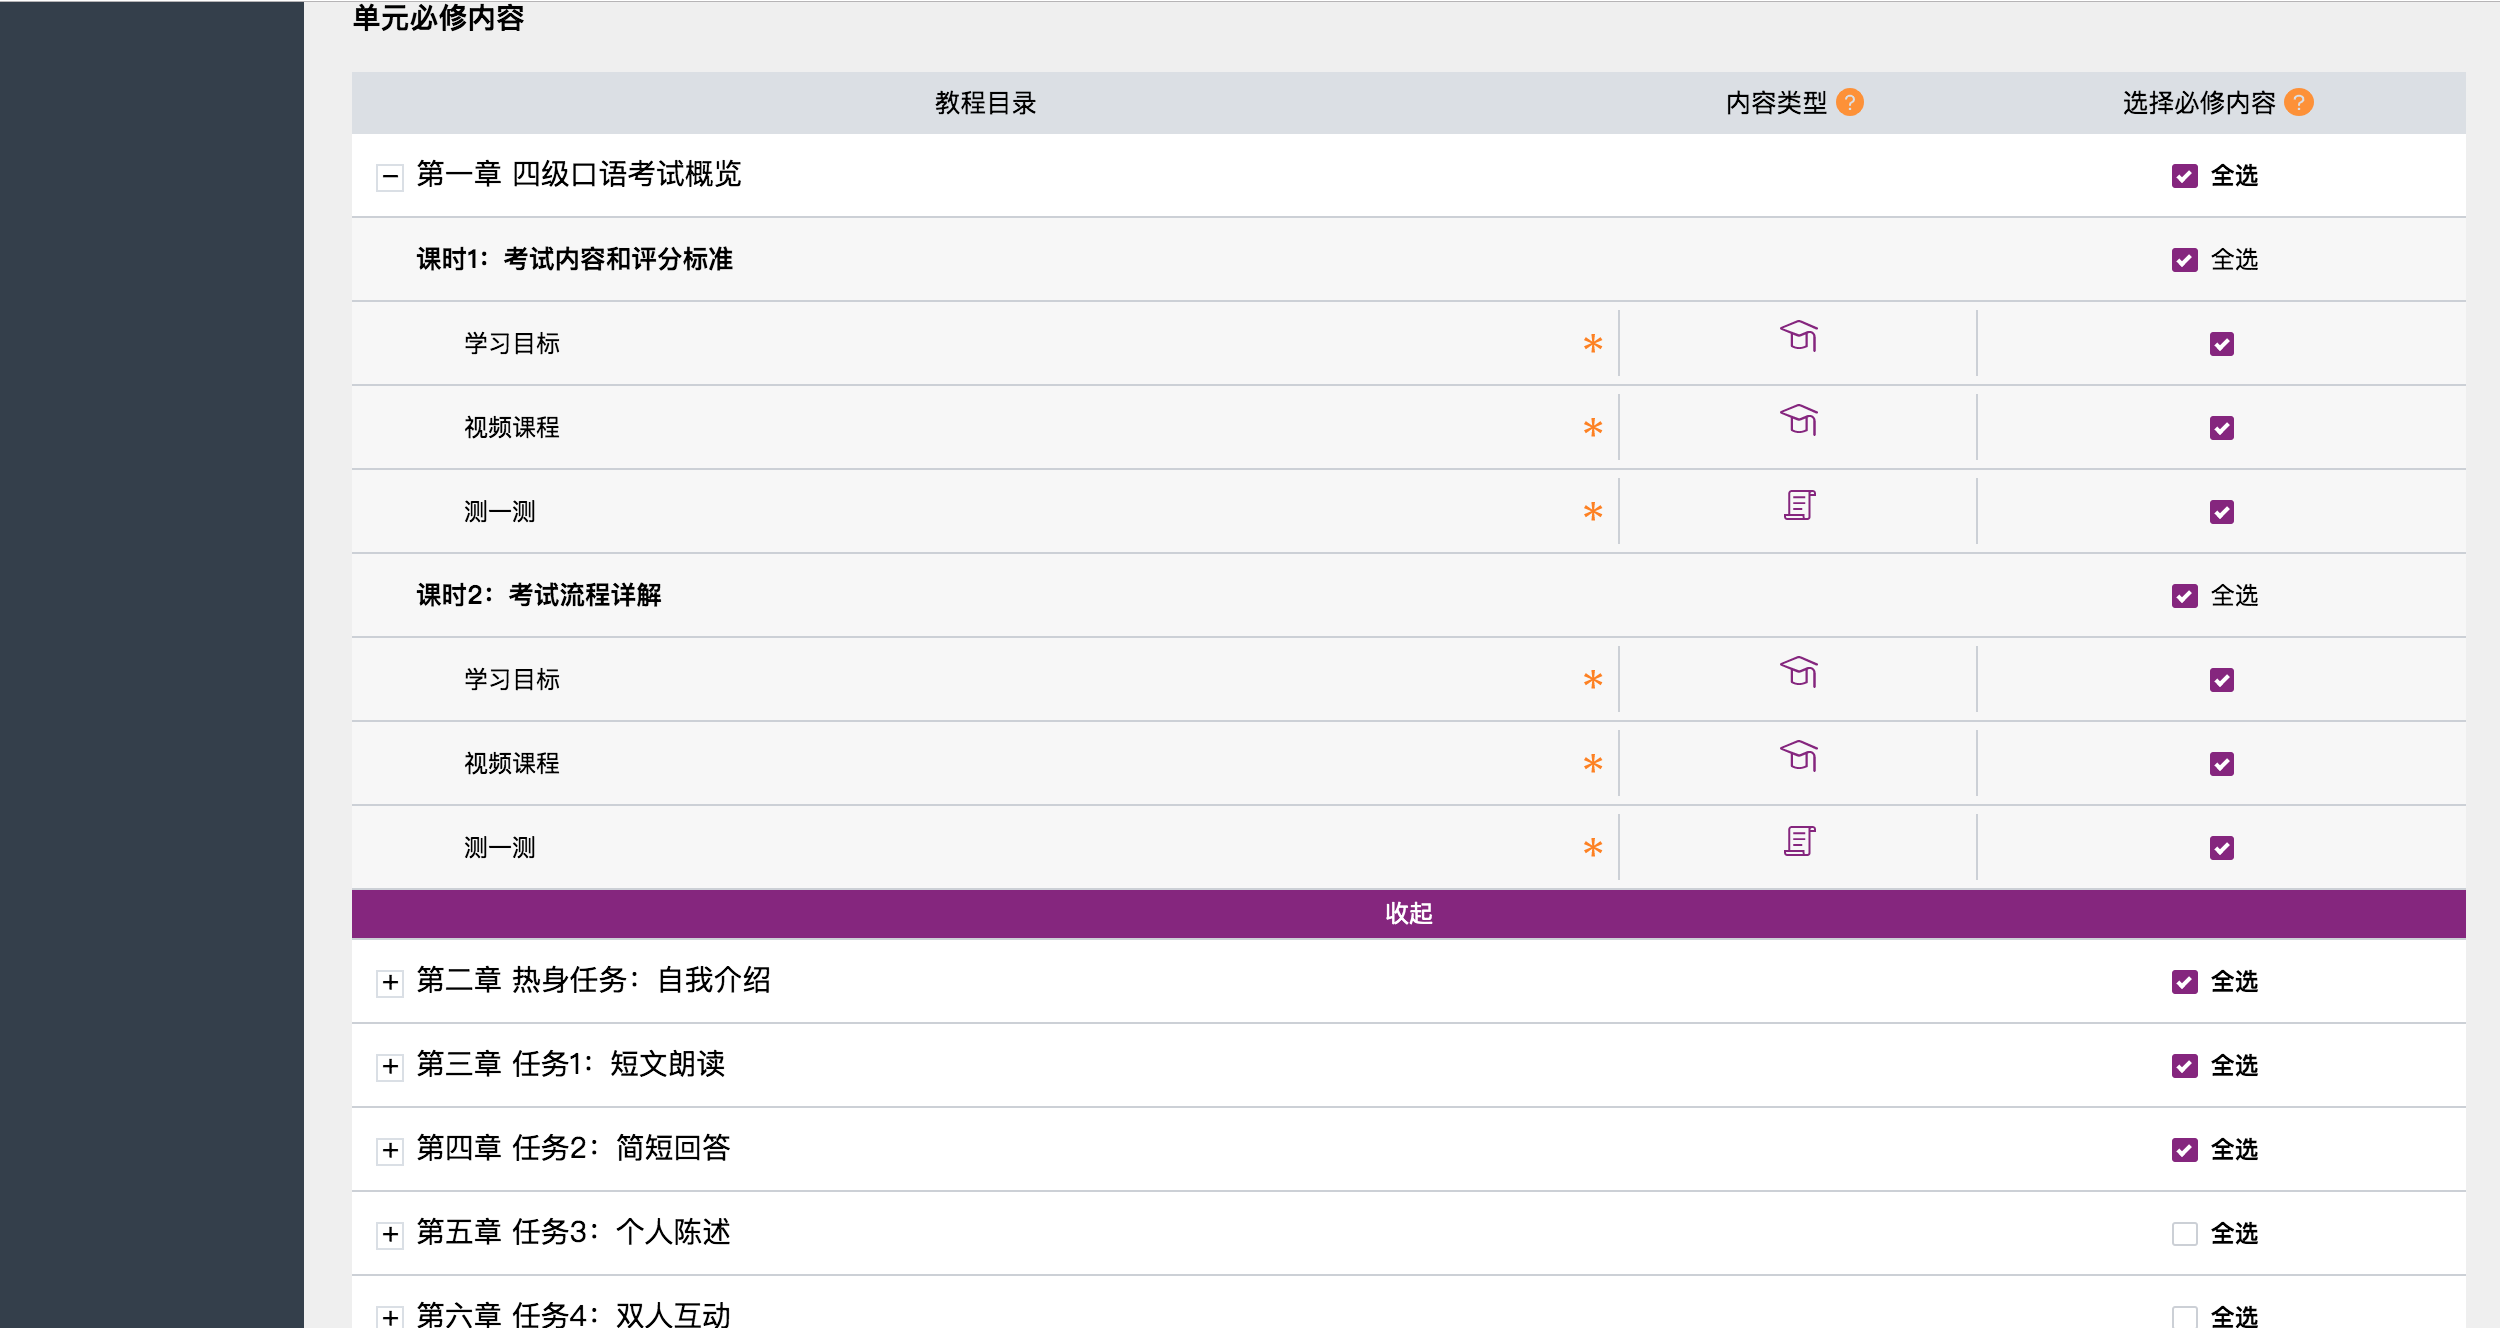The height and width of the screenshot is (1328, 2500).
Task: Check 全选 for 第五章 任务3 个人陈述
Action: click(2184, 1234)
